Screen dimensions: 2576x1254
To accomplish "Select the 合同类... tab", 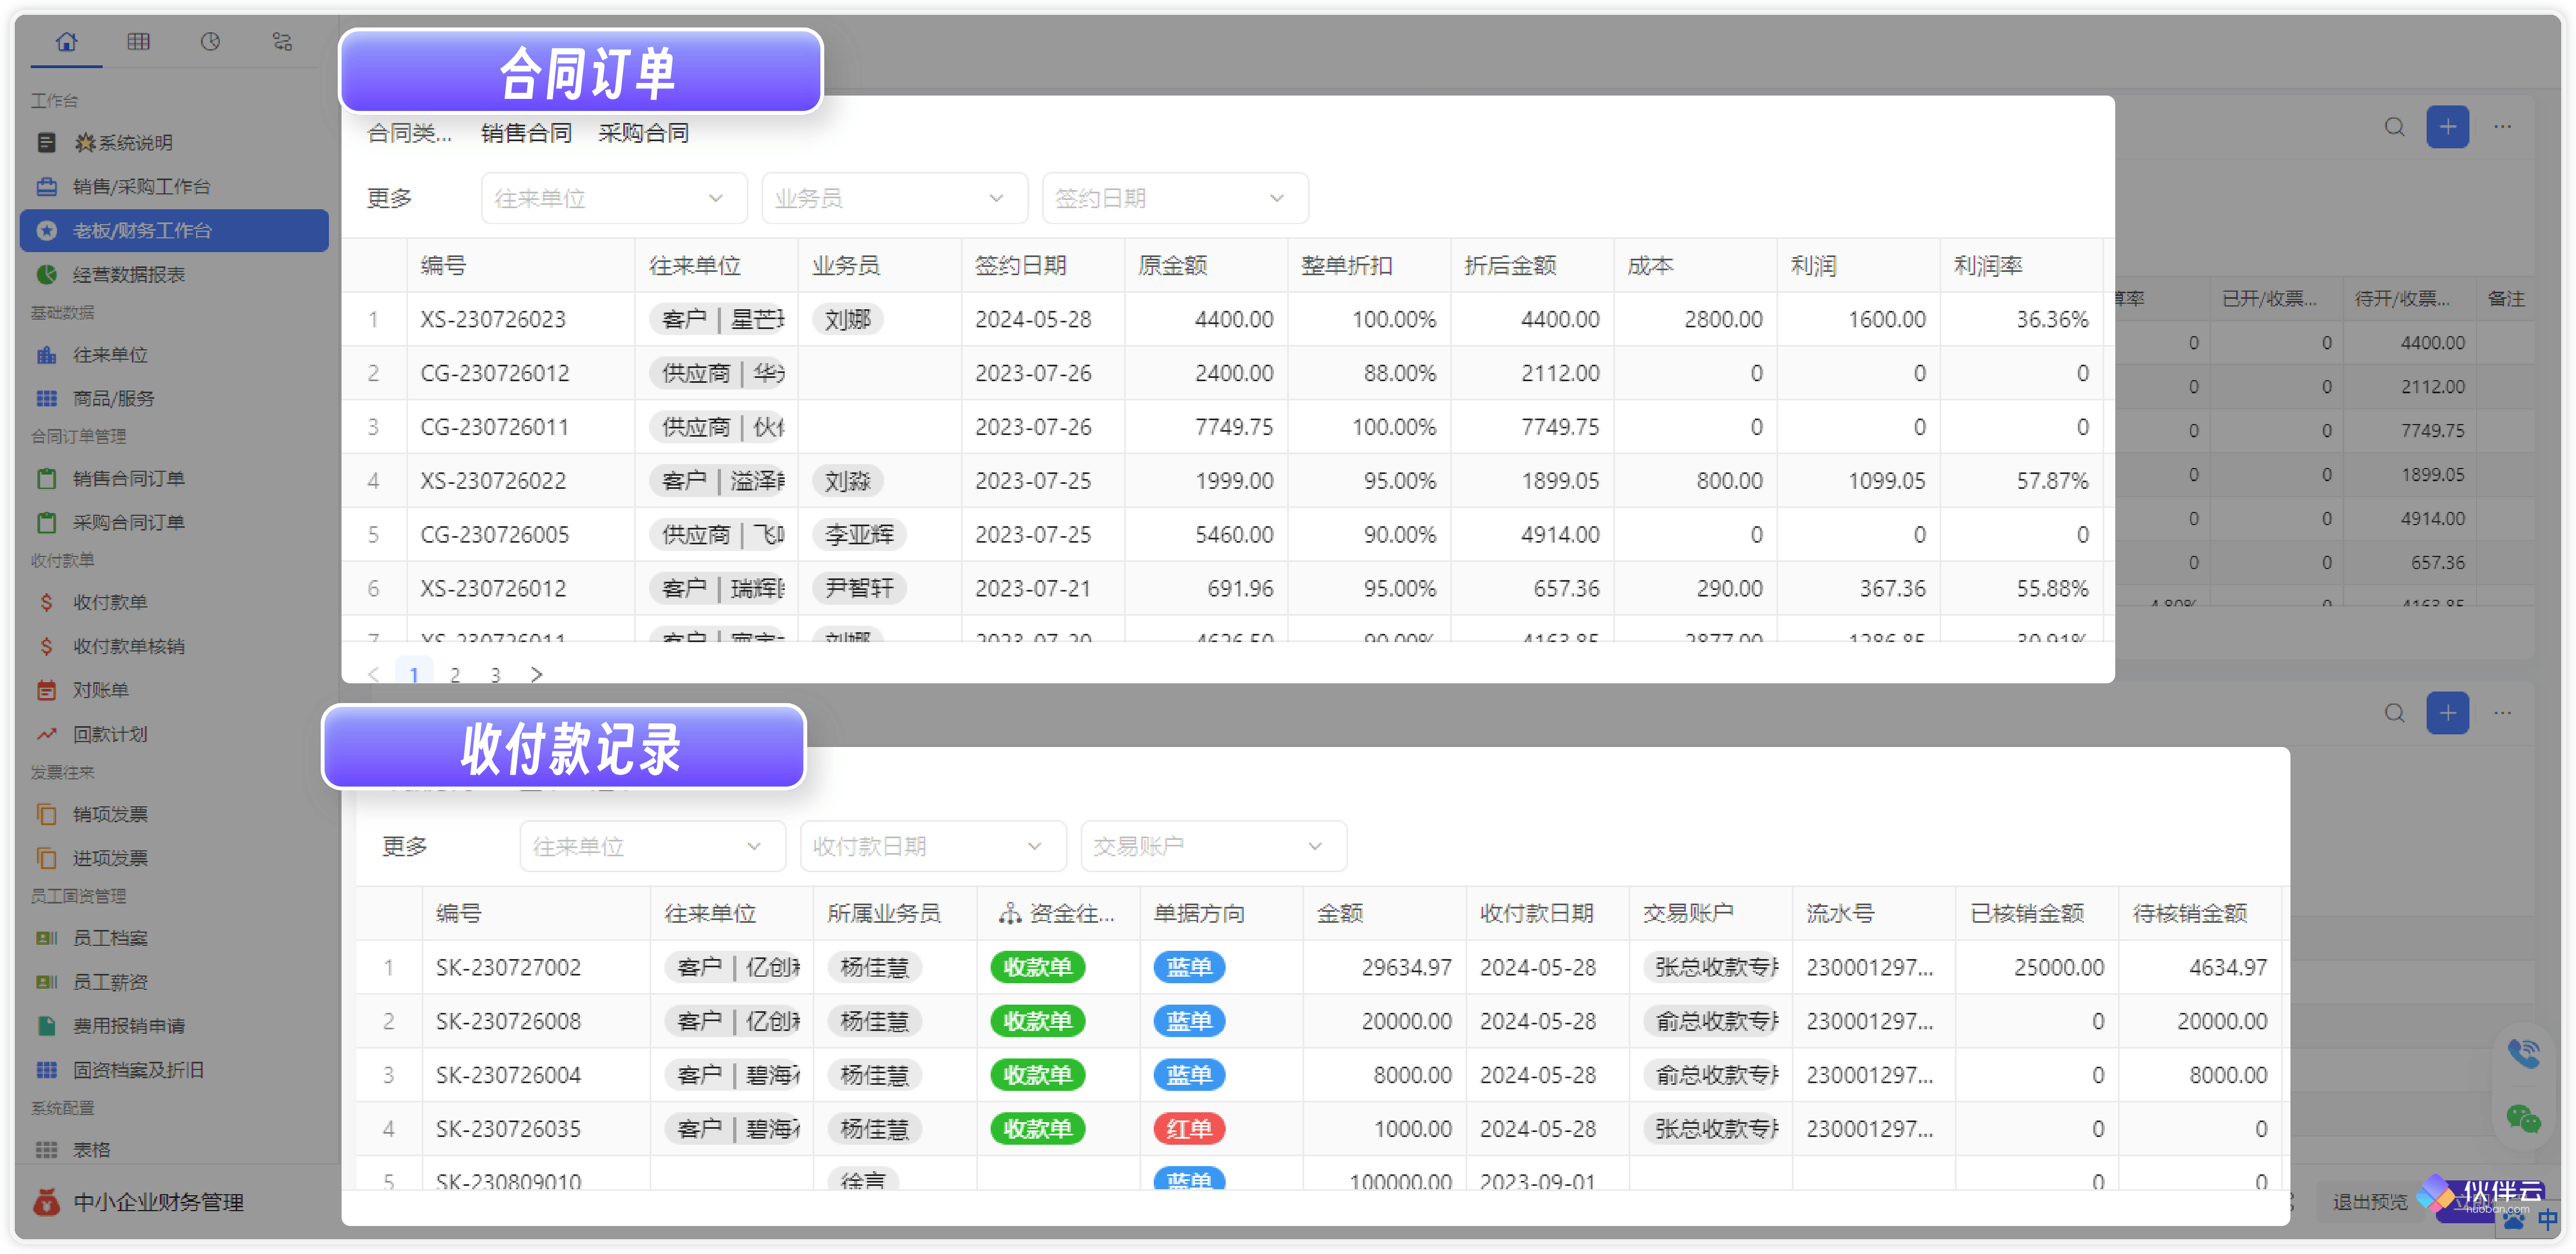I will pyautogui.click(x=409, y=133).
